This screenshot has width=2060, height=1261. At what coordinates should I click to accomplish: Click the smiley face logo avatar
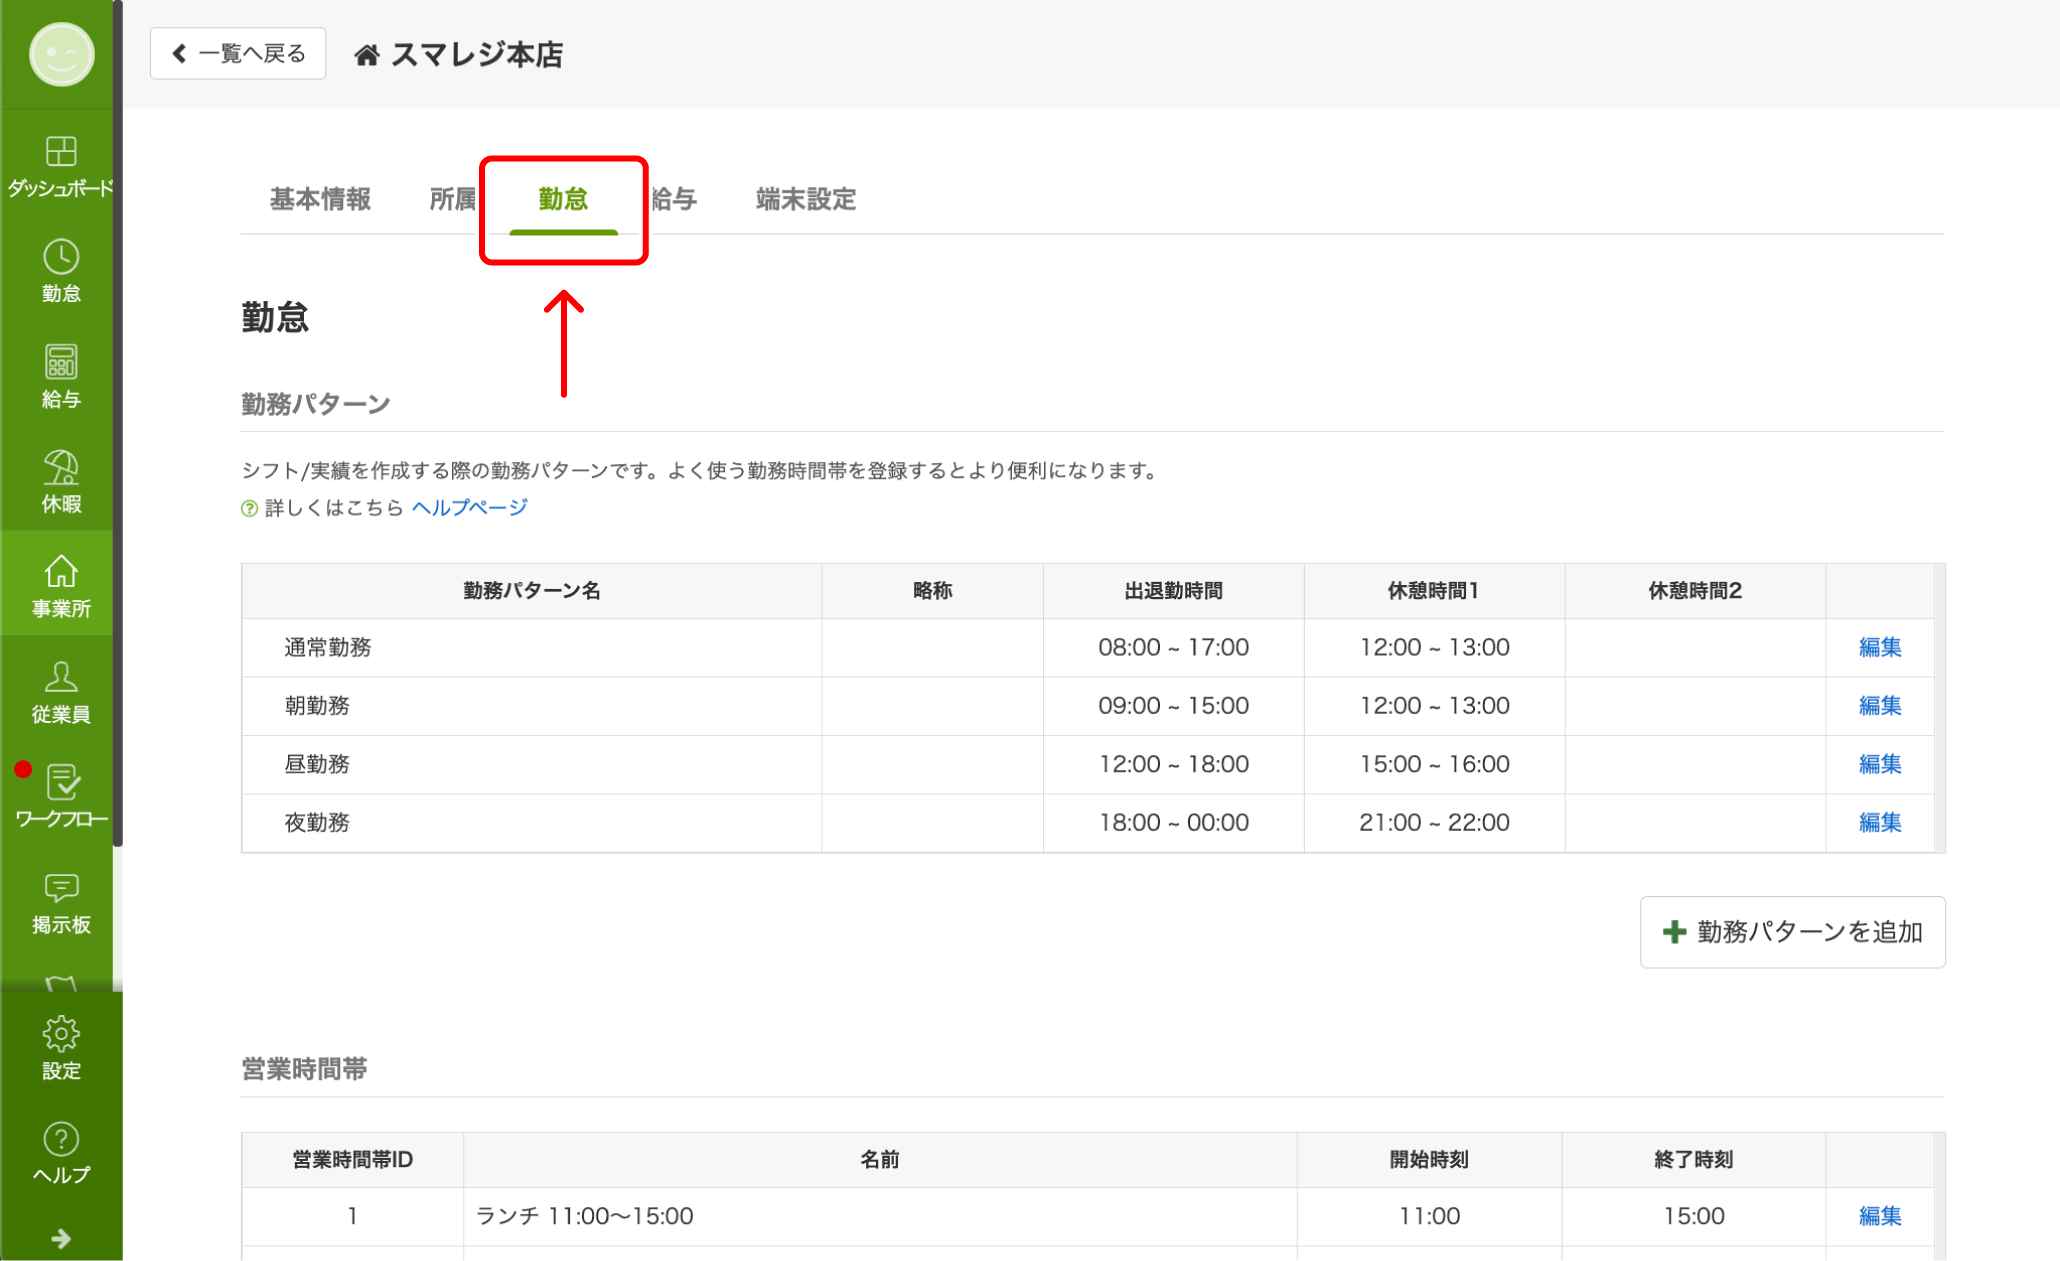click(x=61, y=55)
